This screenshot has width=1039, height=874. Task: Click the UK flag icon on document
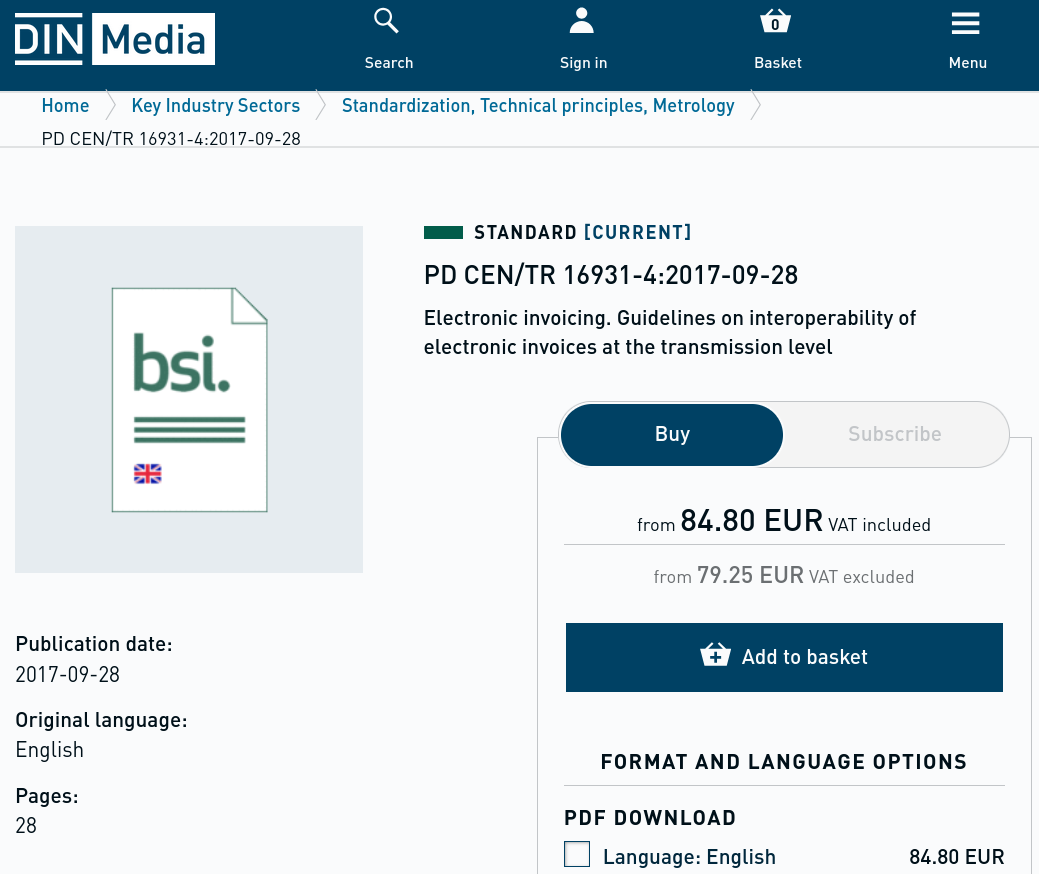tap(148, 474)
